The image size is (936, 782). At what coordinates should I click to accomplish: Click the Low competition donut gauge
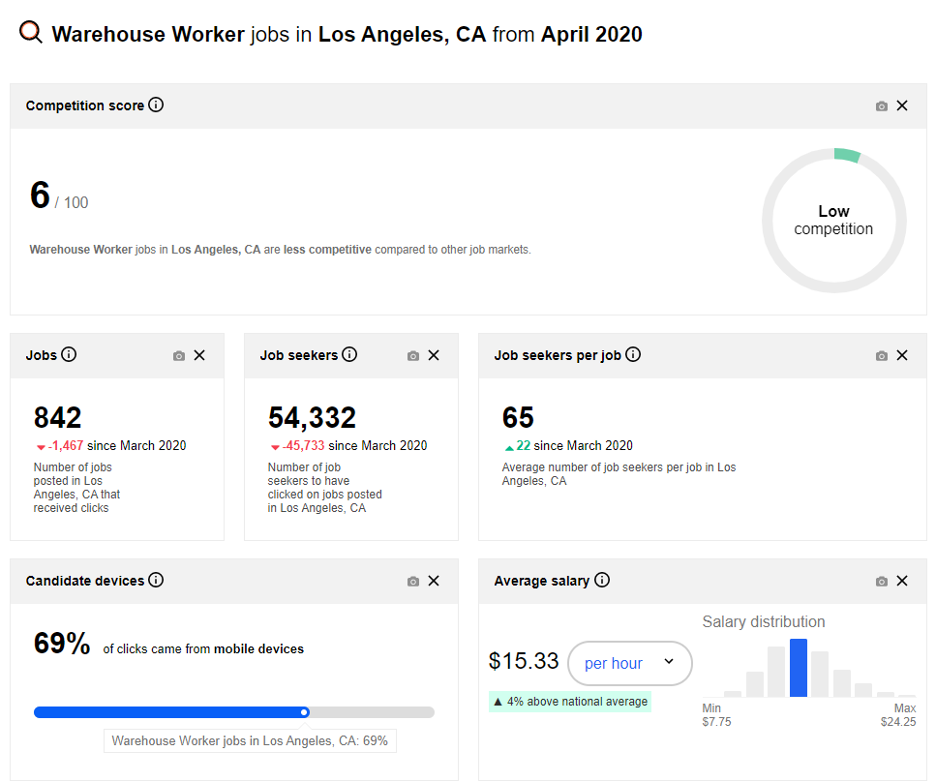pos(834,220)
